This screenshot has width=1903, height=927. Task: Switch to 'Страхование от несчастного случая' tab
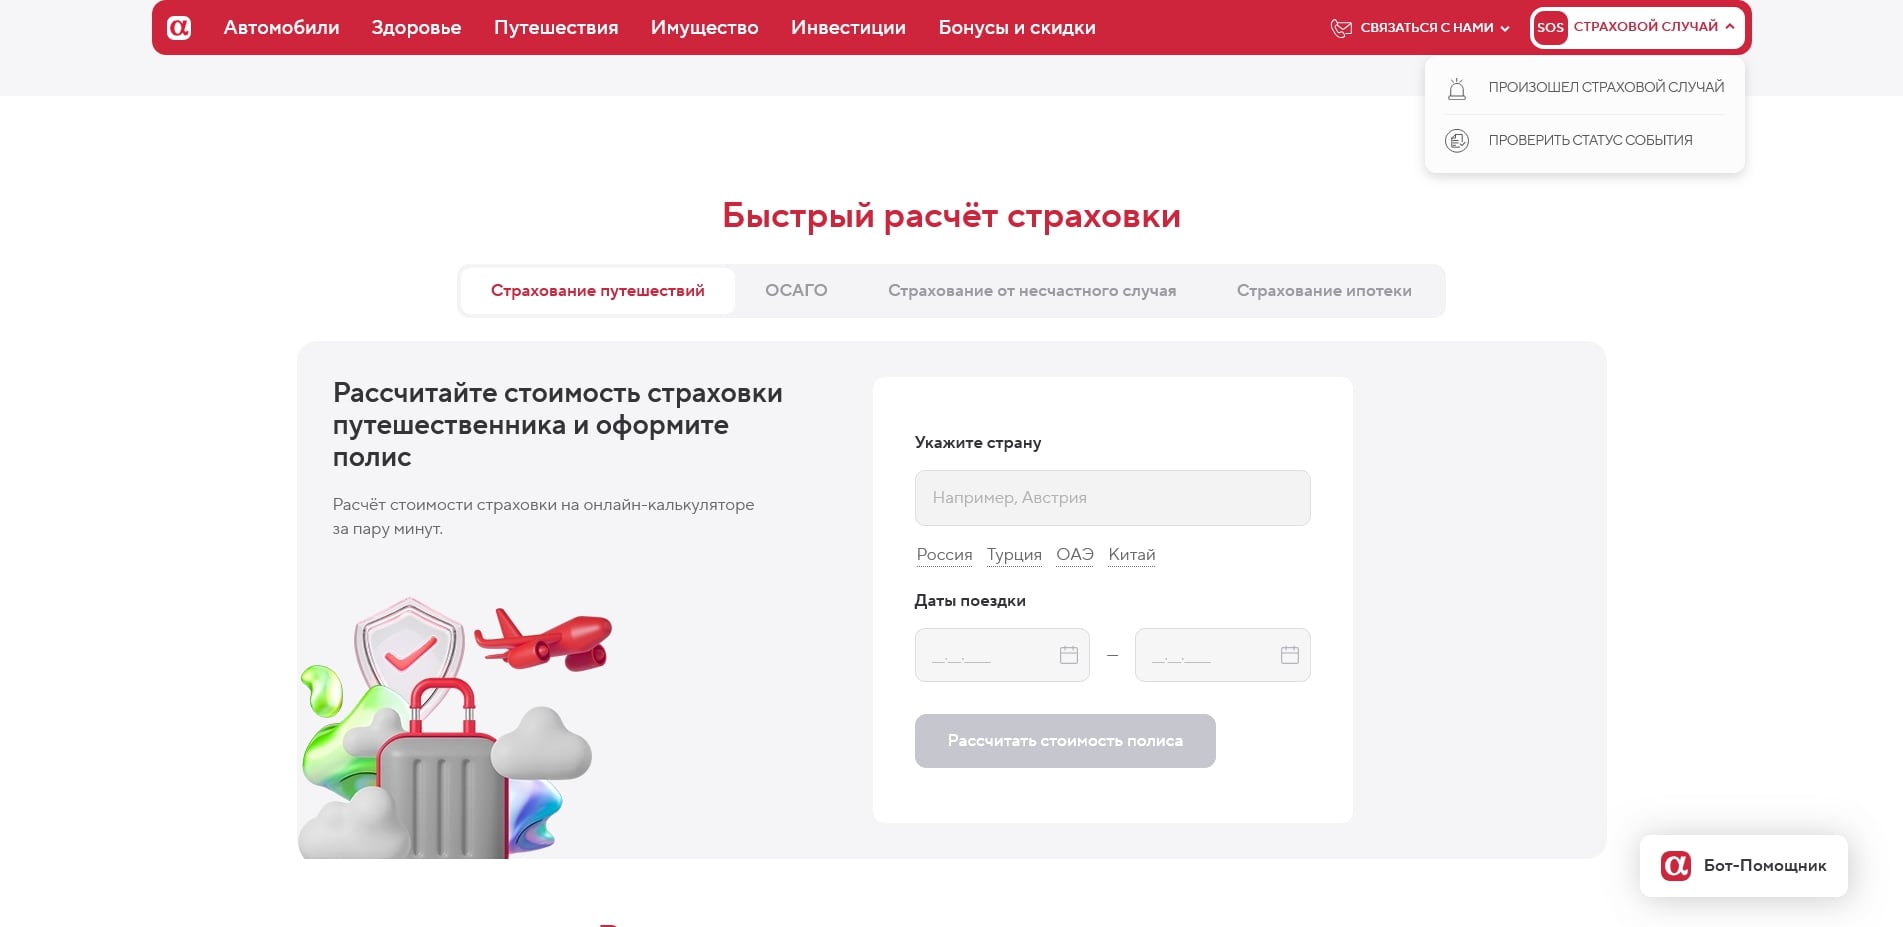1032,290
